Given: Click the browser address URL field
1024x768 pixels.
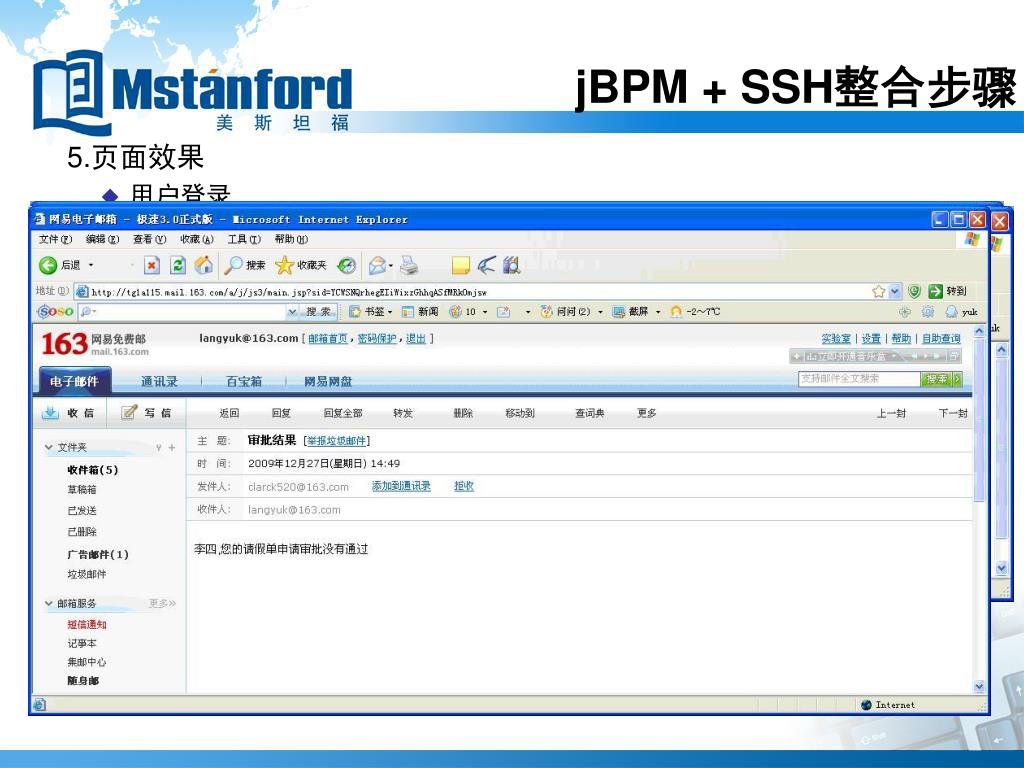Looking at the screenshot, I should [480, 291].
